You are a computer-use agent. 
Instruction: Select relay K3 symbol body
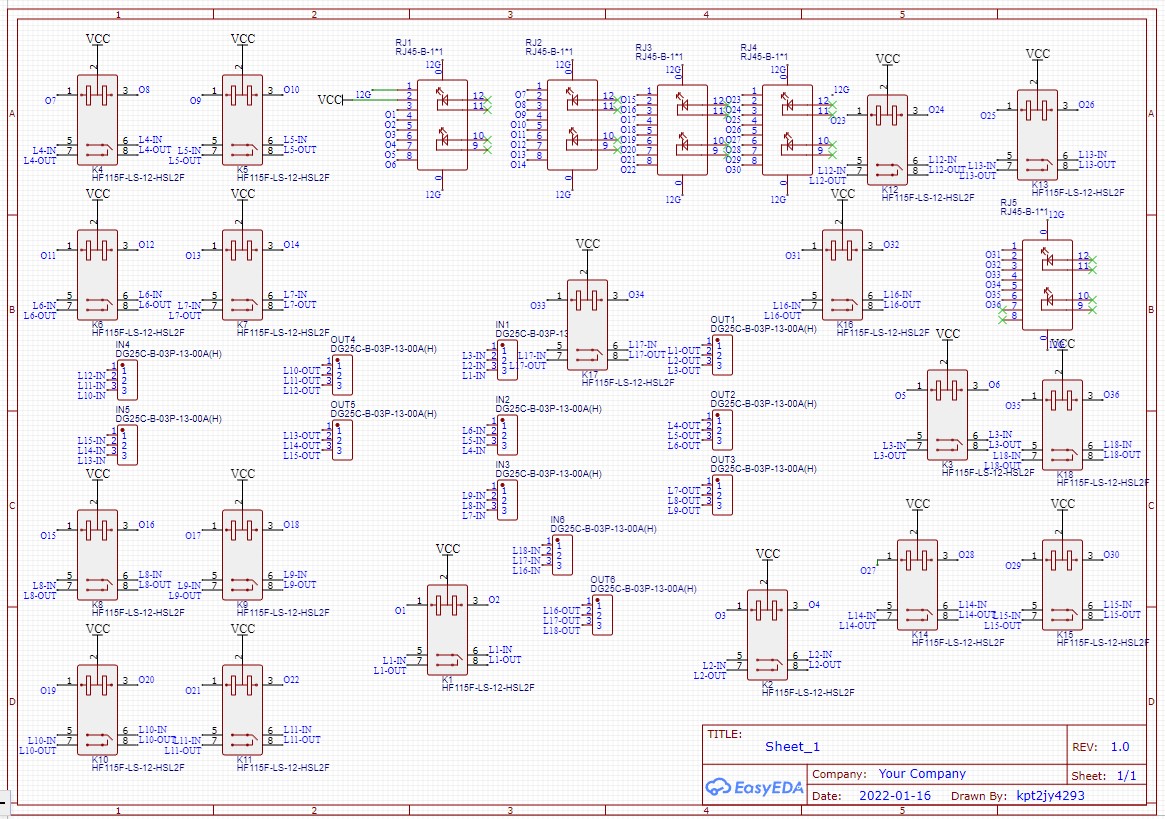(947, 415)
